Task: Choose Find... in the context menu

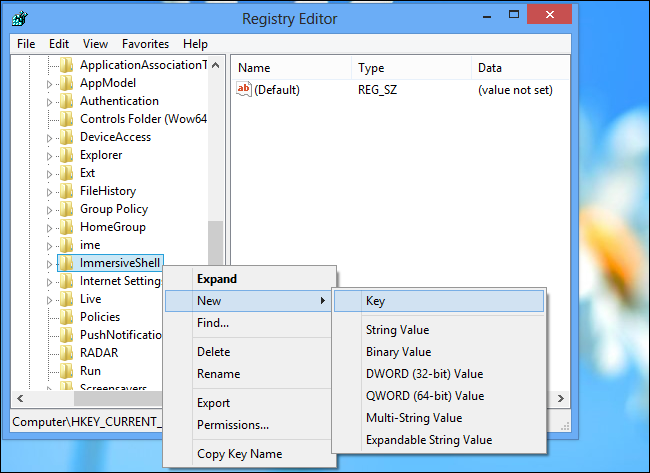Action: click(250, 323)
